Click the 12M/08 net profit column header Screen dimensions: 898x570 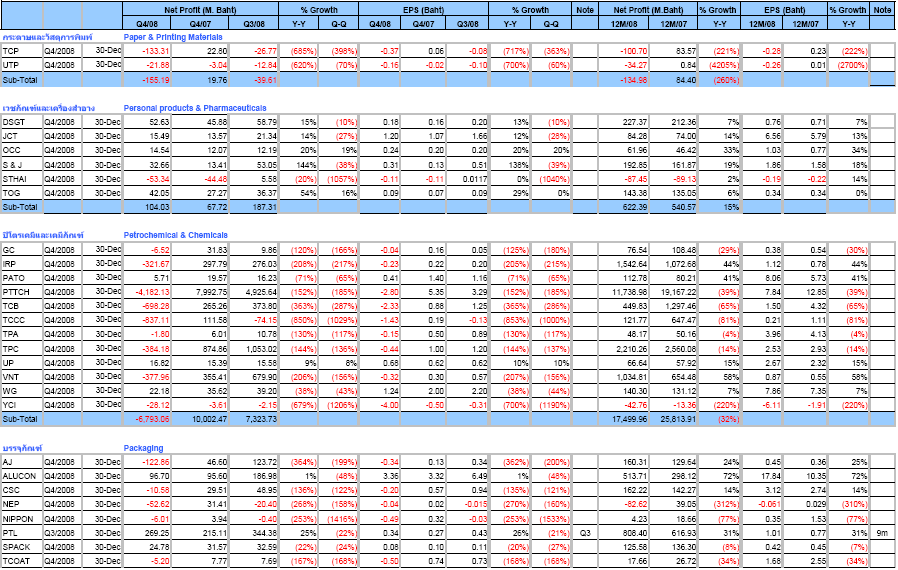[624, 23]
